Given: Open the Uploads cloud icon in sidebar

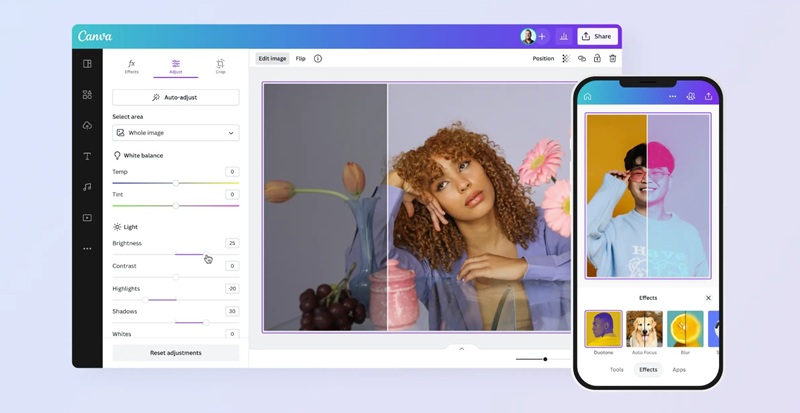Looking at the screenshot, I should pos(87,126).
